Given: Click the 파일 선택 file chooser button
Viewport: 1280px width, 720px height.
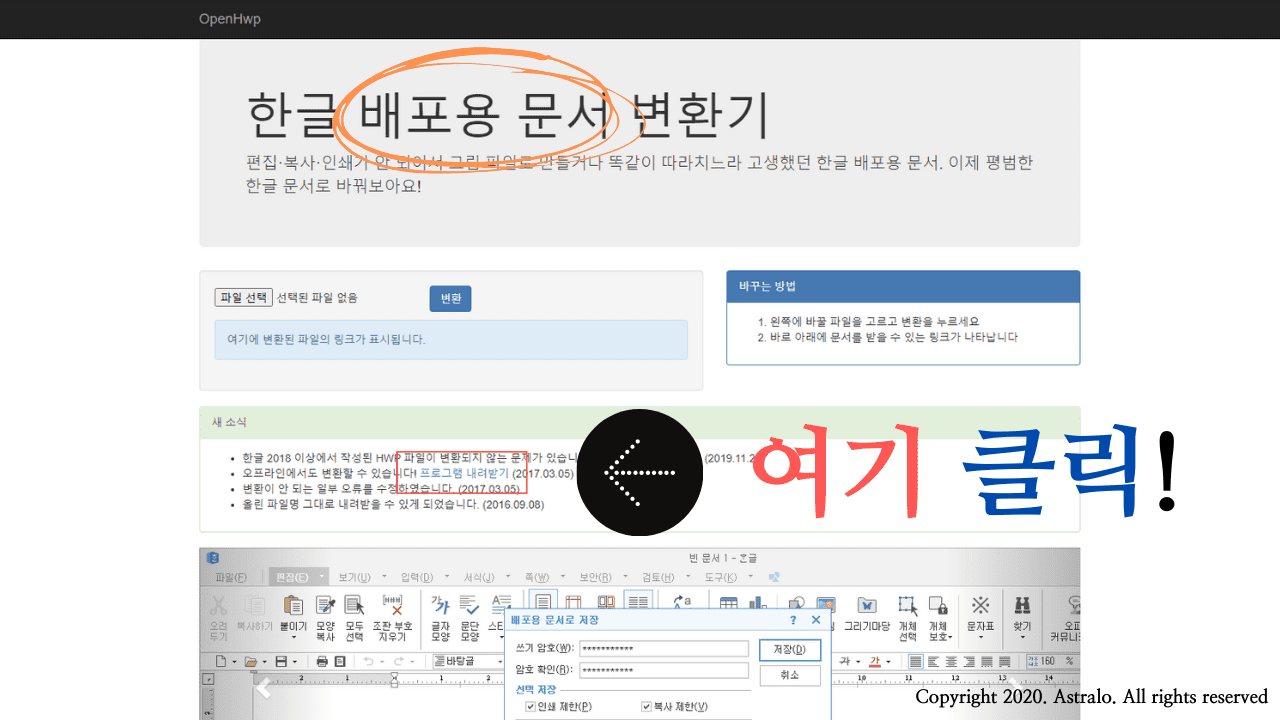Looking at the screenshot, I should (243, 297).
